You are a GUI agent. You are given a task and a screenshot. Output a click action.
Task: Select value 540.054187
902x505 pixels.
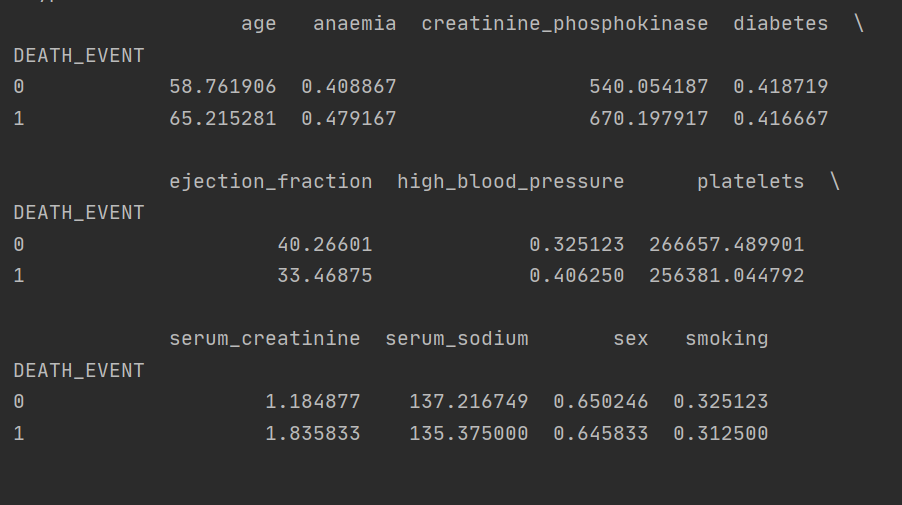(648, 87)
